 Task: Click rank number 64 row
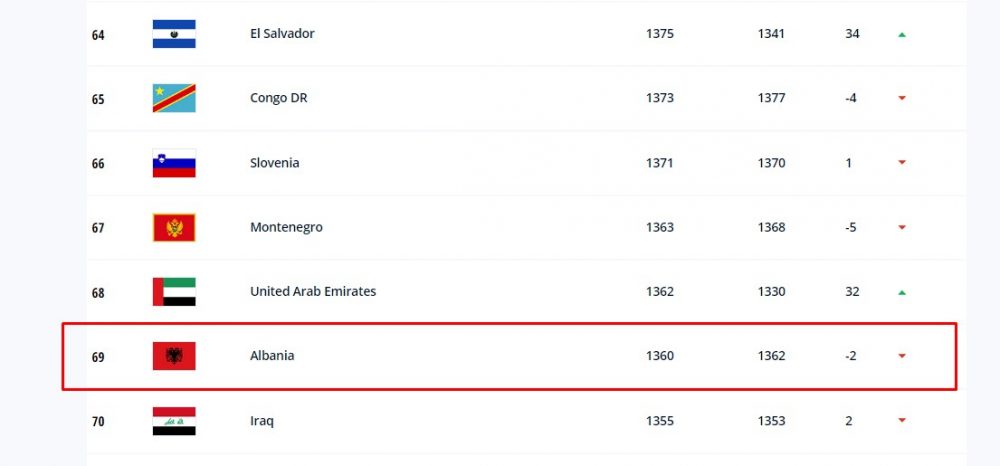pyautogui.click(x=526, y=34)
